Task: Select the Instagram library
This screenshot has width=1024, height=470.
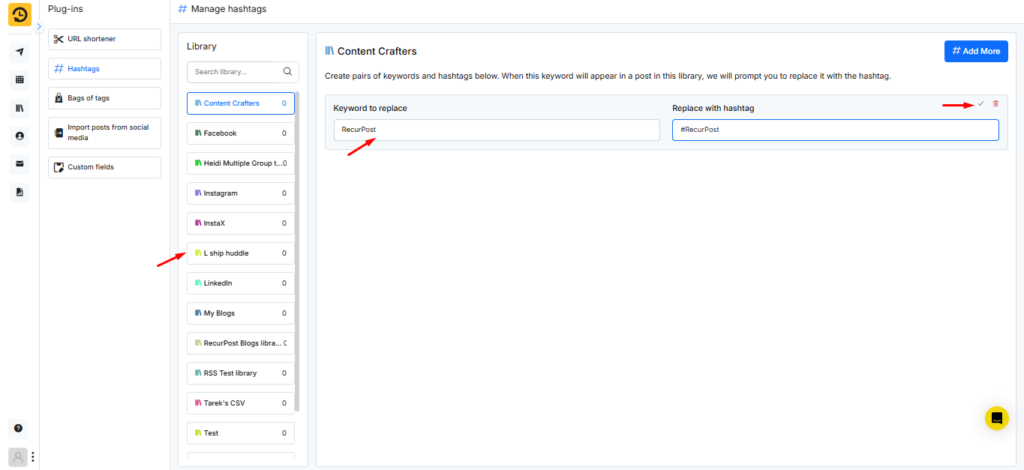Action: coord(240,193)
